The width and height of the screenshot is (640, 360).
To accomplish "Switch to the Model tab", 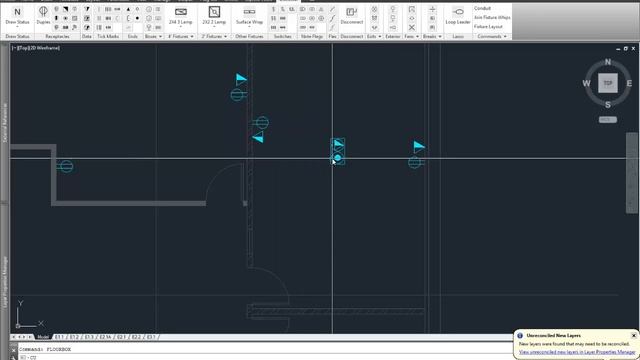I will 42,337.
